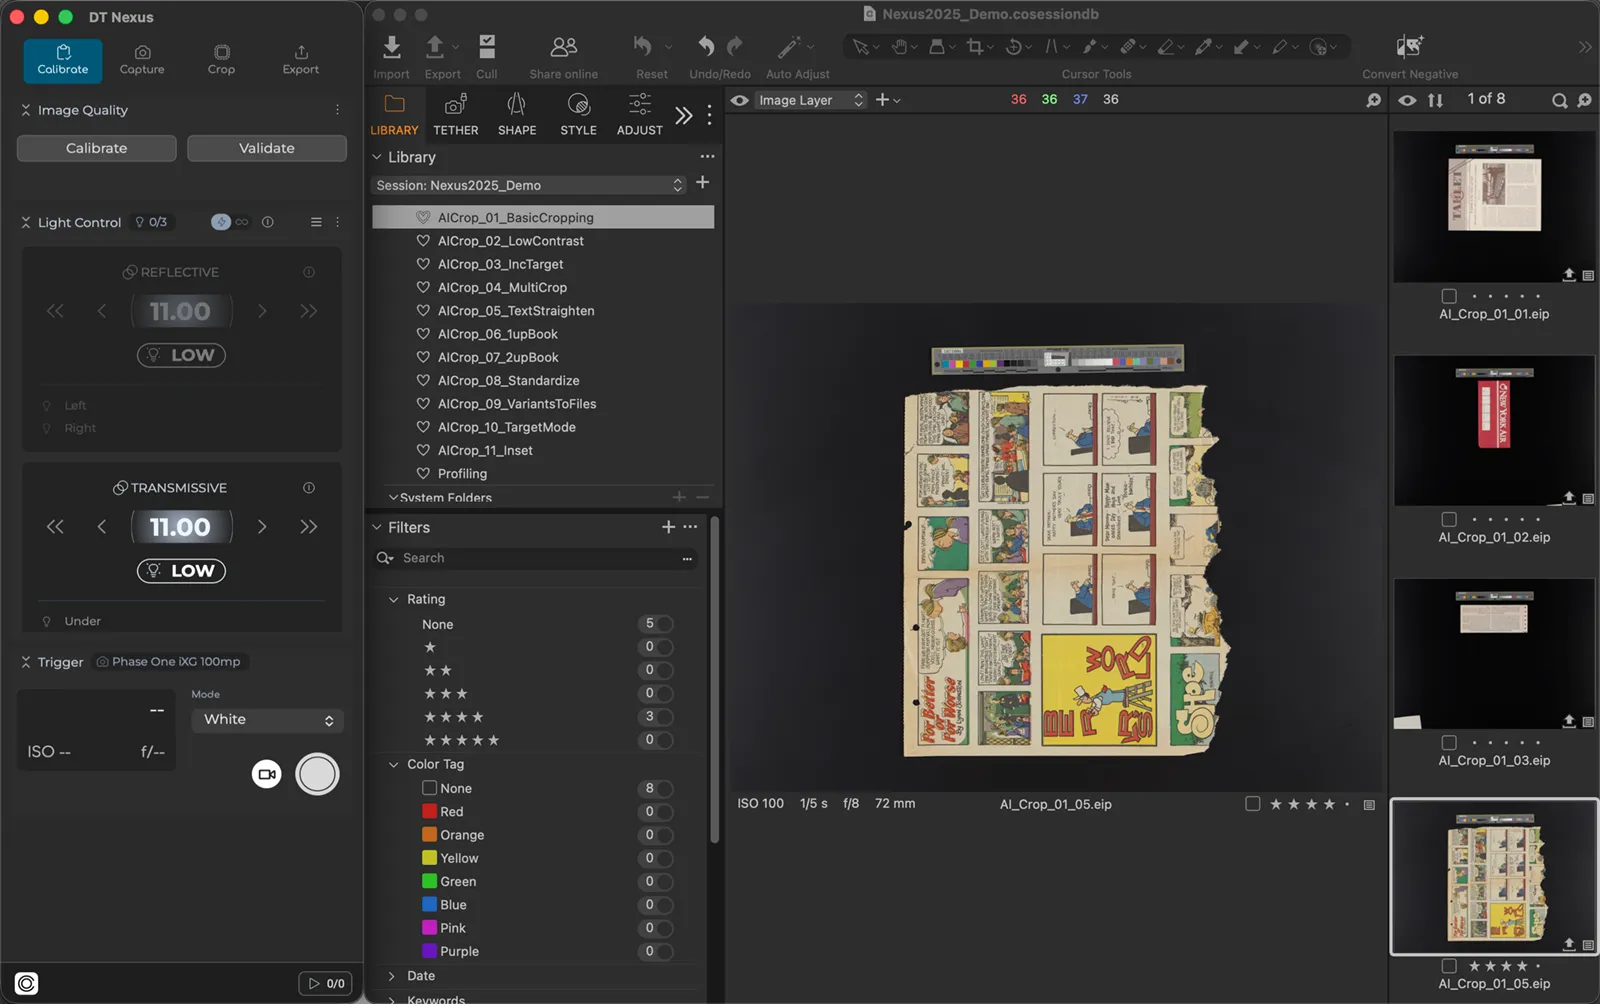Click the Calibrate button in Image Quality
This screenshot has height=1004, width=1600.
point(97,148)
